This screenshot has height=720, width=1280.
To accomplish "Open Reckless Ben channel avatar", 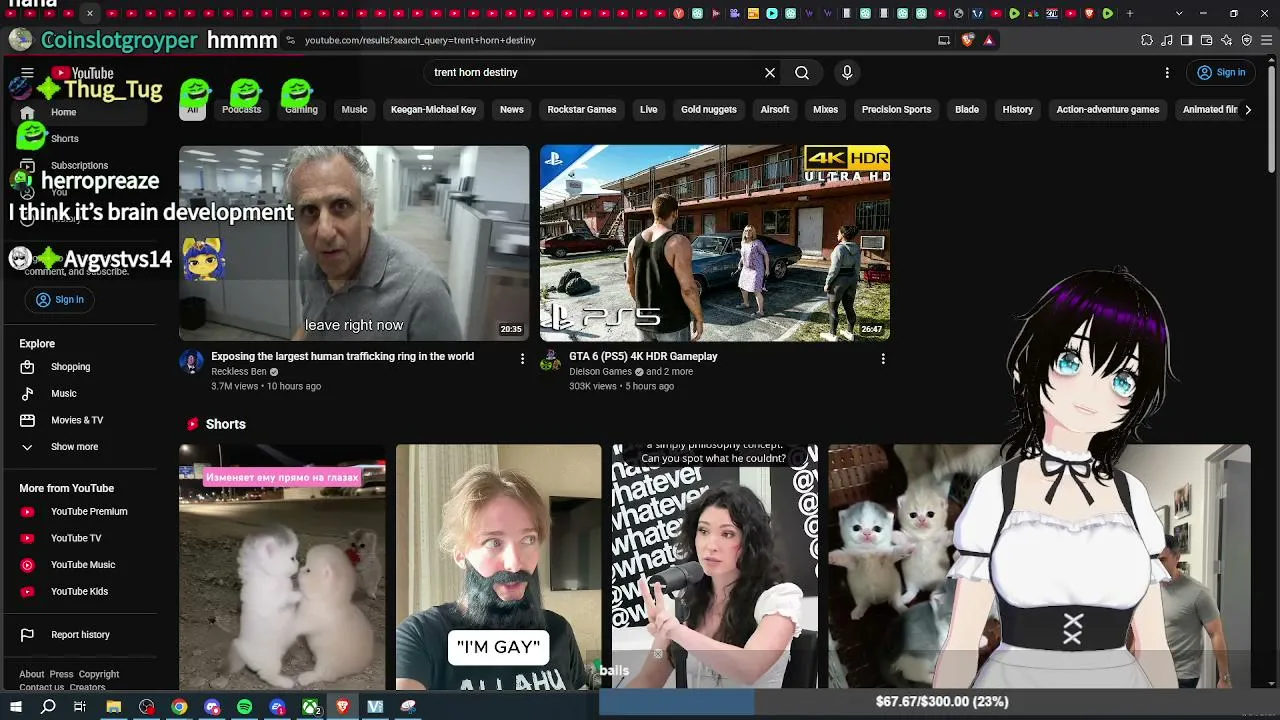I will (191, 361).
